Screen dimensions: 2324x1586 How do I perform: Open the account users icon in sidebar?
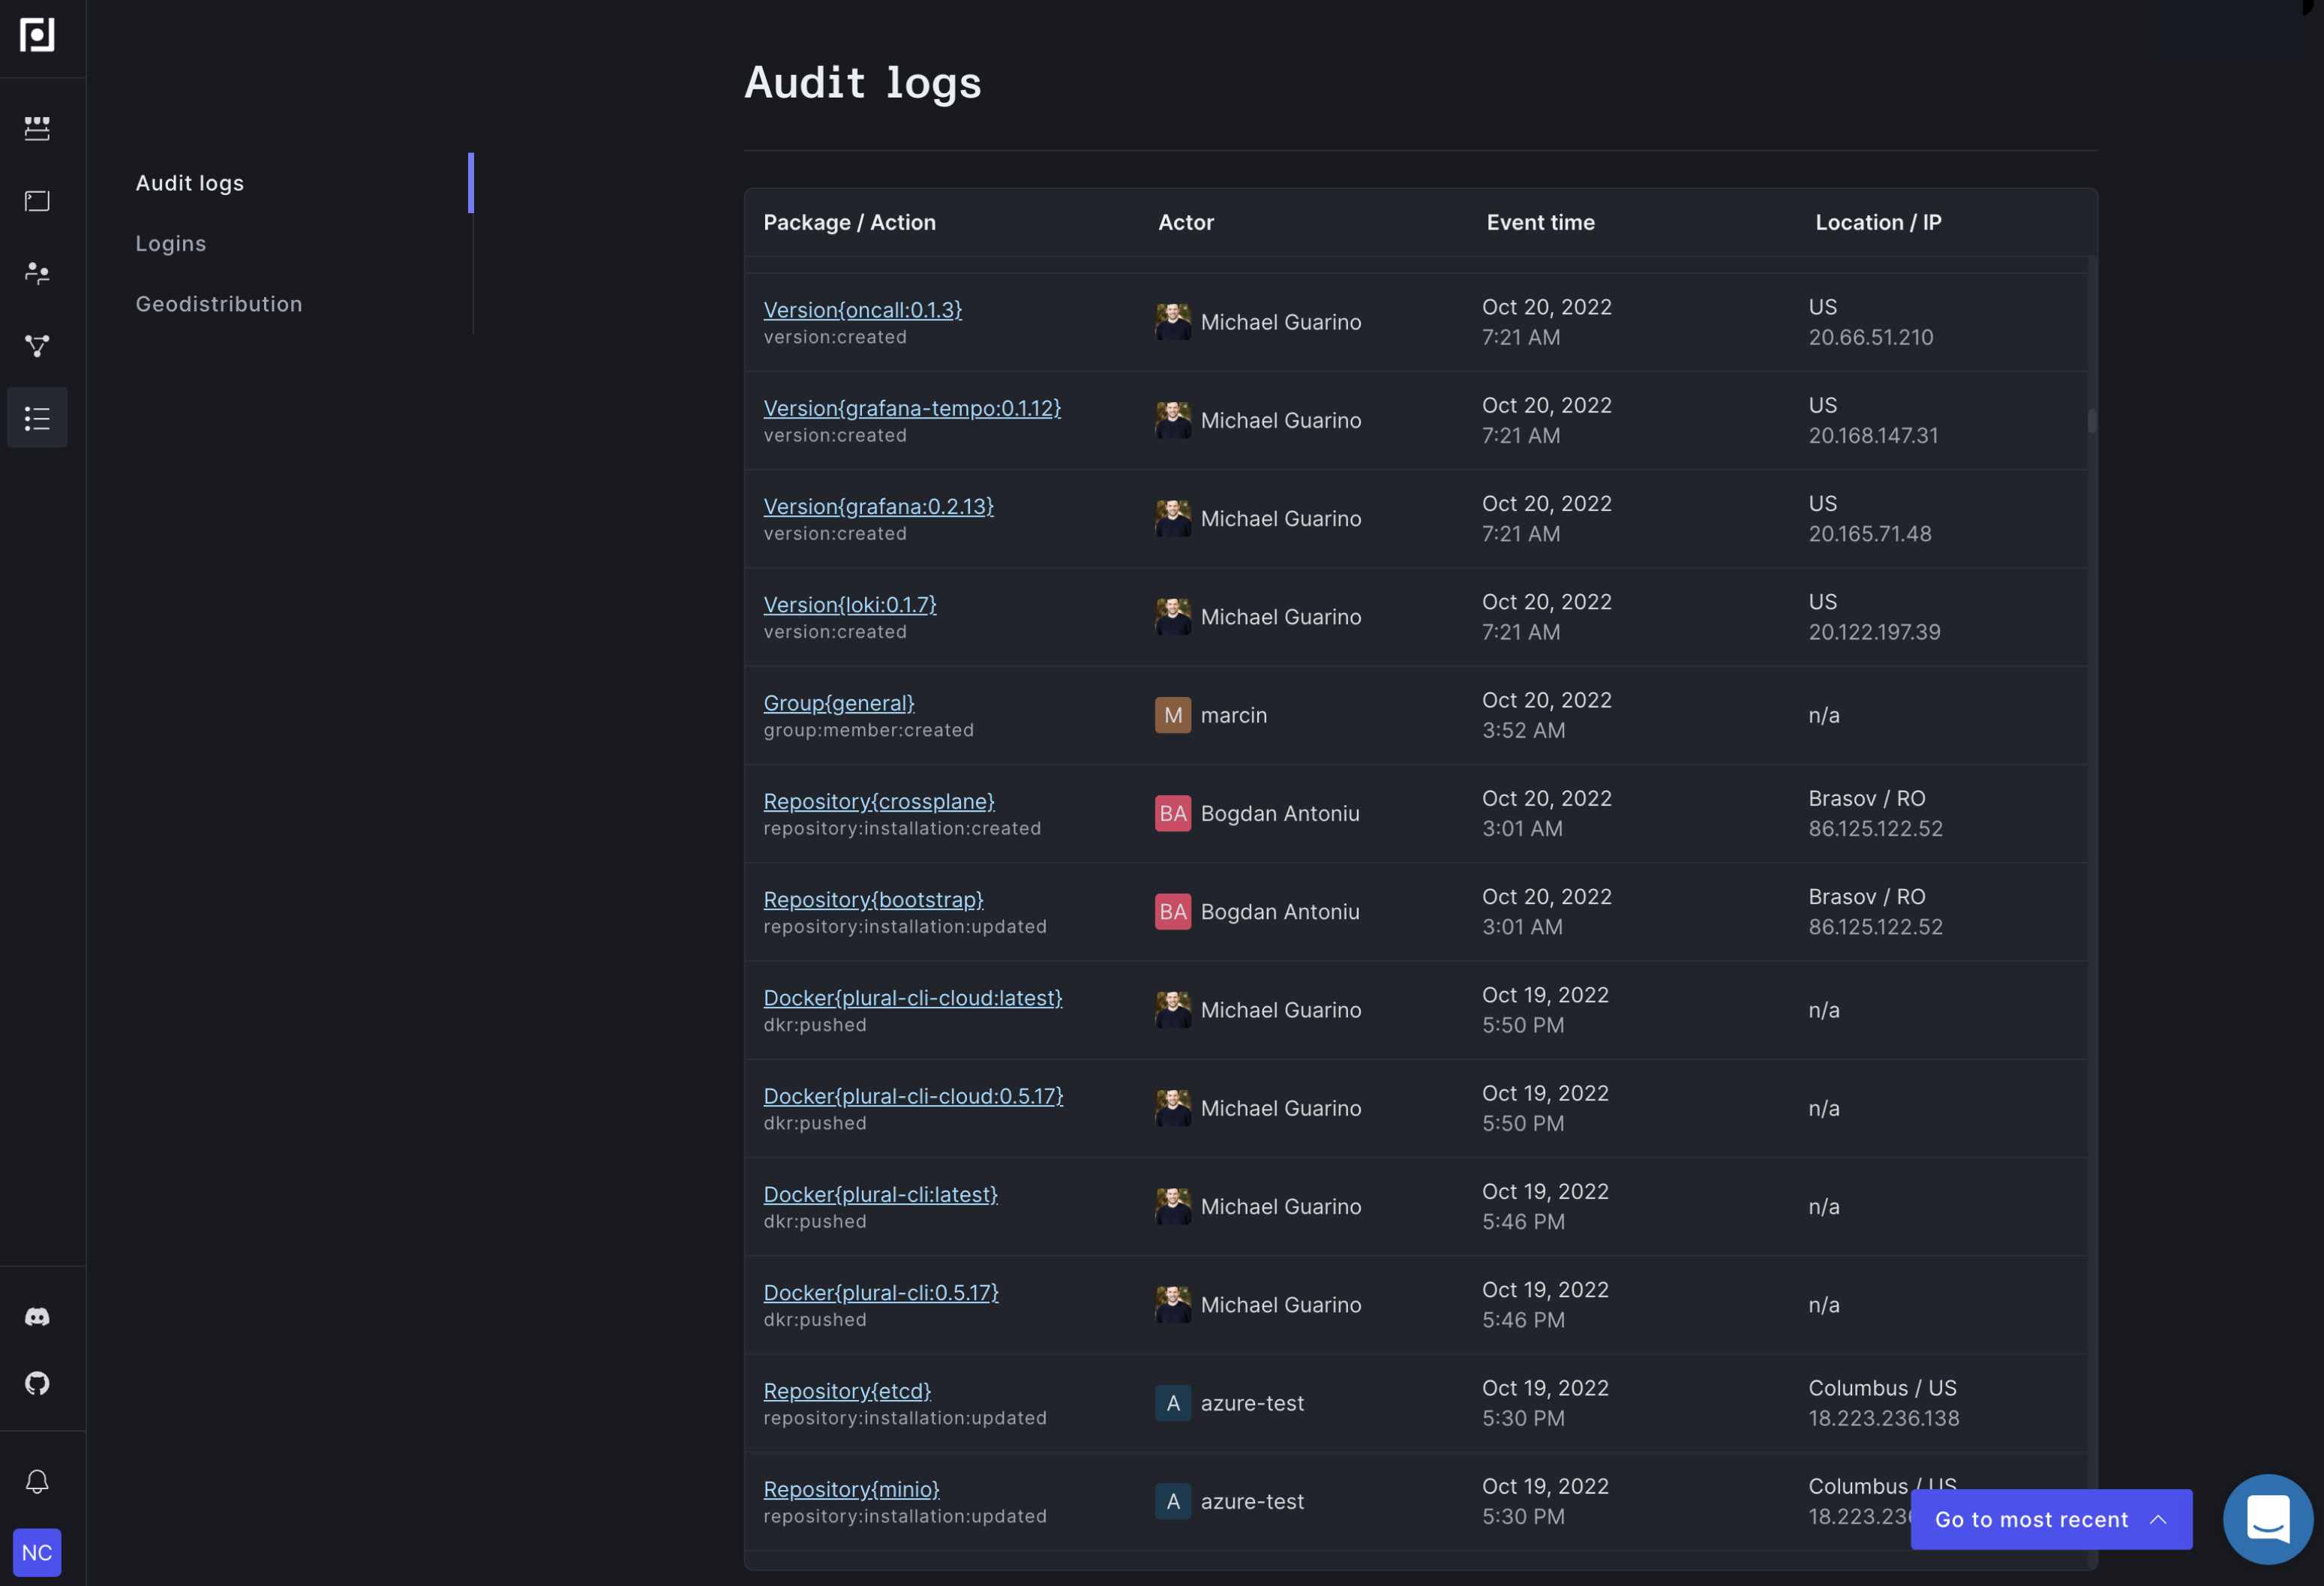(x=37, y=273)
